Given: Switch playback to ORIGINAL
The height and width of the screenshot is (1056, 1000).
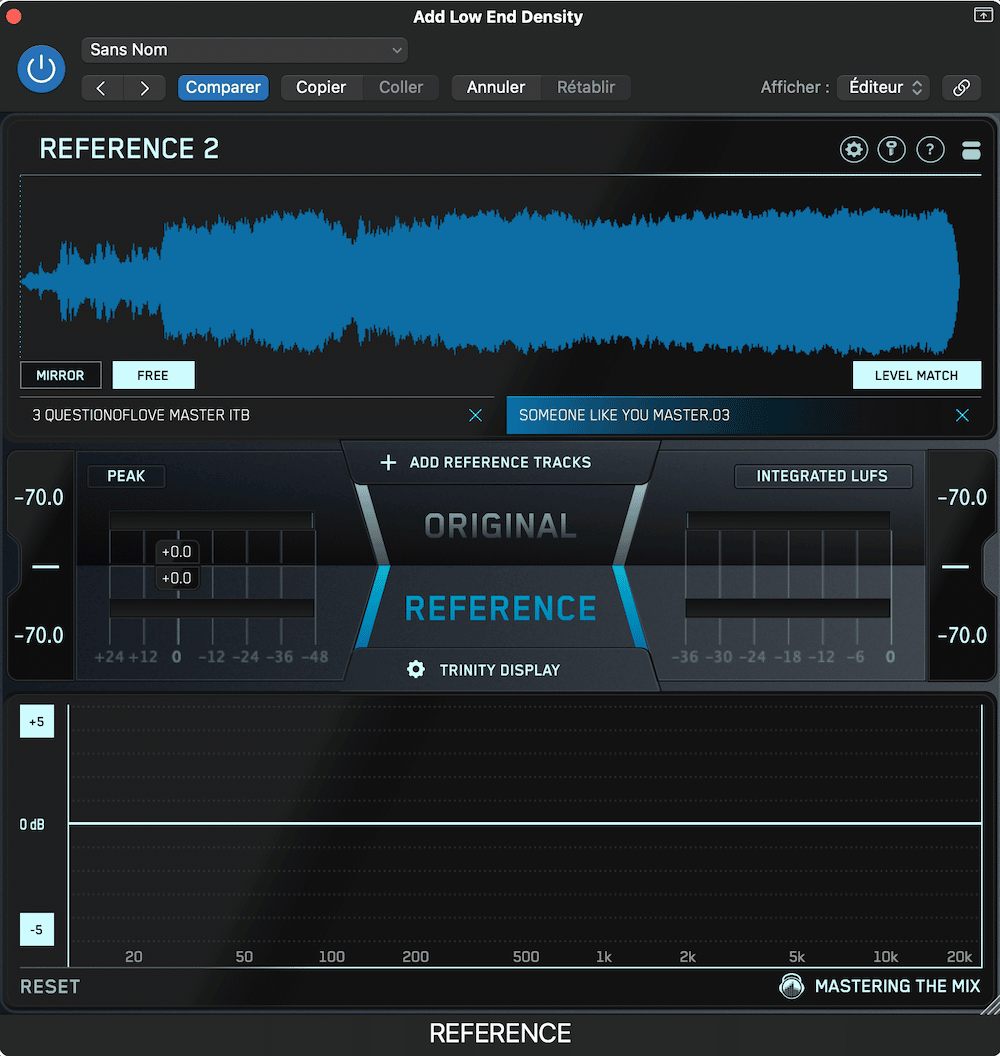Looking at the screenshot, I should coord(500,525).
